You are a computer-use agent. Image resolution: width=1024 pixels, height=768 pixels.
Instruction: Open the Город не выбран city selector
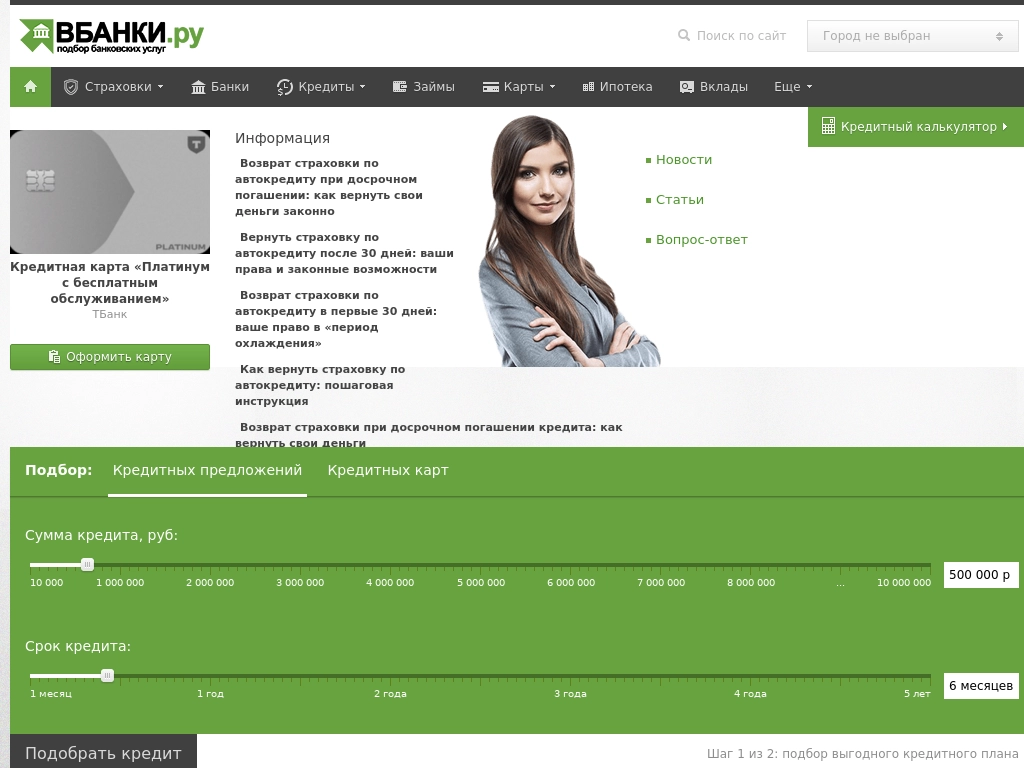pyautogui.click(x=912, y=36)
